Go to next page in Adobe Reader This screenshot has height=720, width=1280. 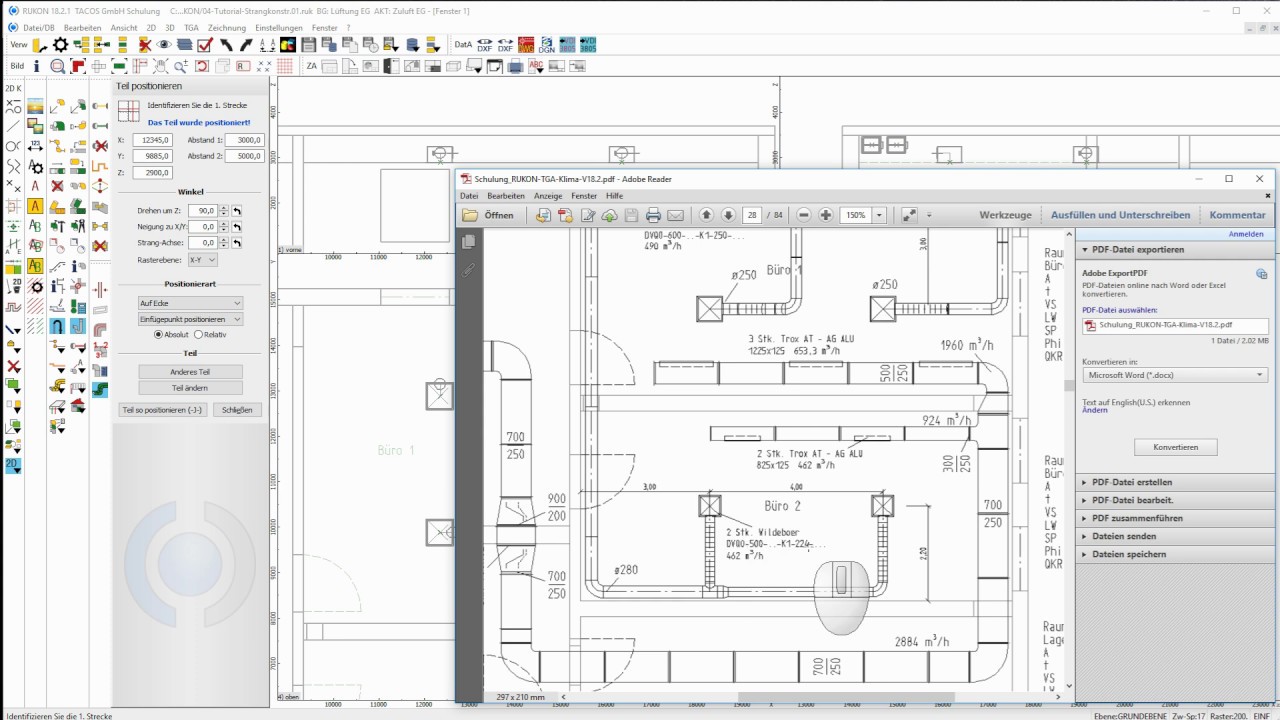(x=728, y=215)
